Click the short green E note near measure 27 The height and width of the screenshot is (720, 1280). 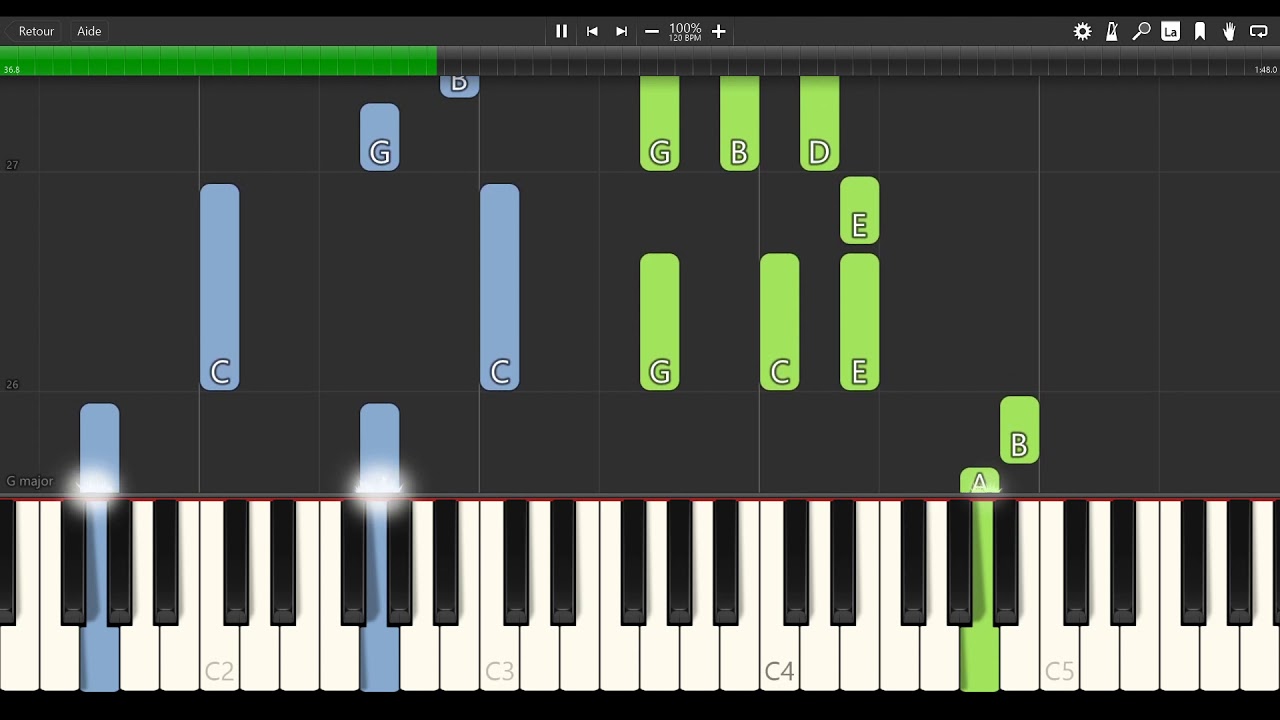tap(859, 210)
